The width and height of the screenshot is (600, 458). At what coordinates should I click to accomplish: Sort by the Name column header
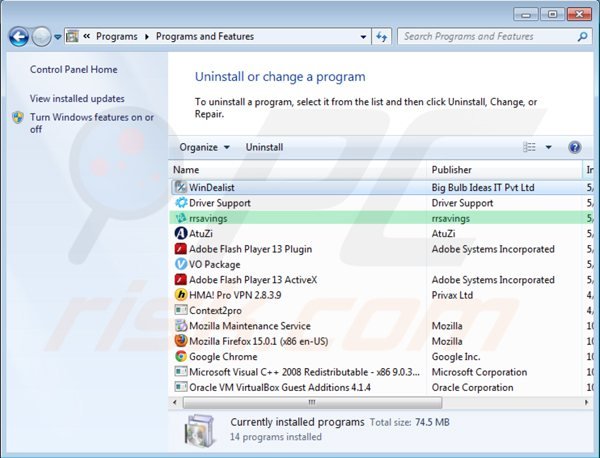(298, 170)
